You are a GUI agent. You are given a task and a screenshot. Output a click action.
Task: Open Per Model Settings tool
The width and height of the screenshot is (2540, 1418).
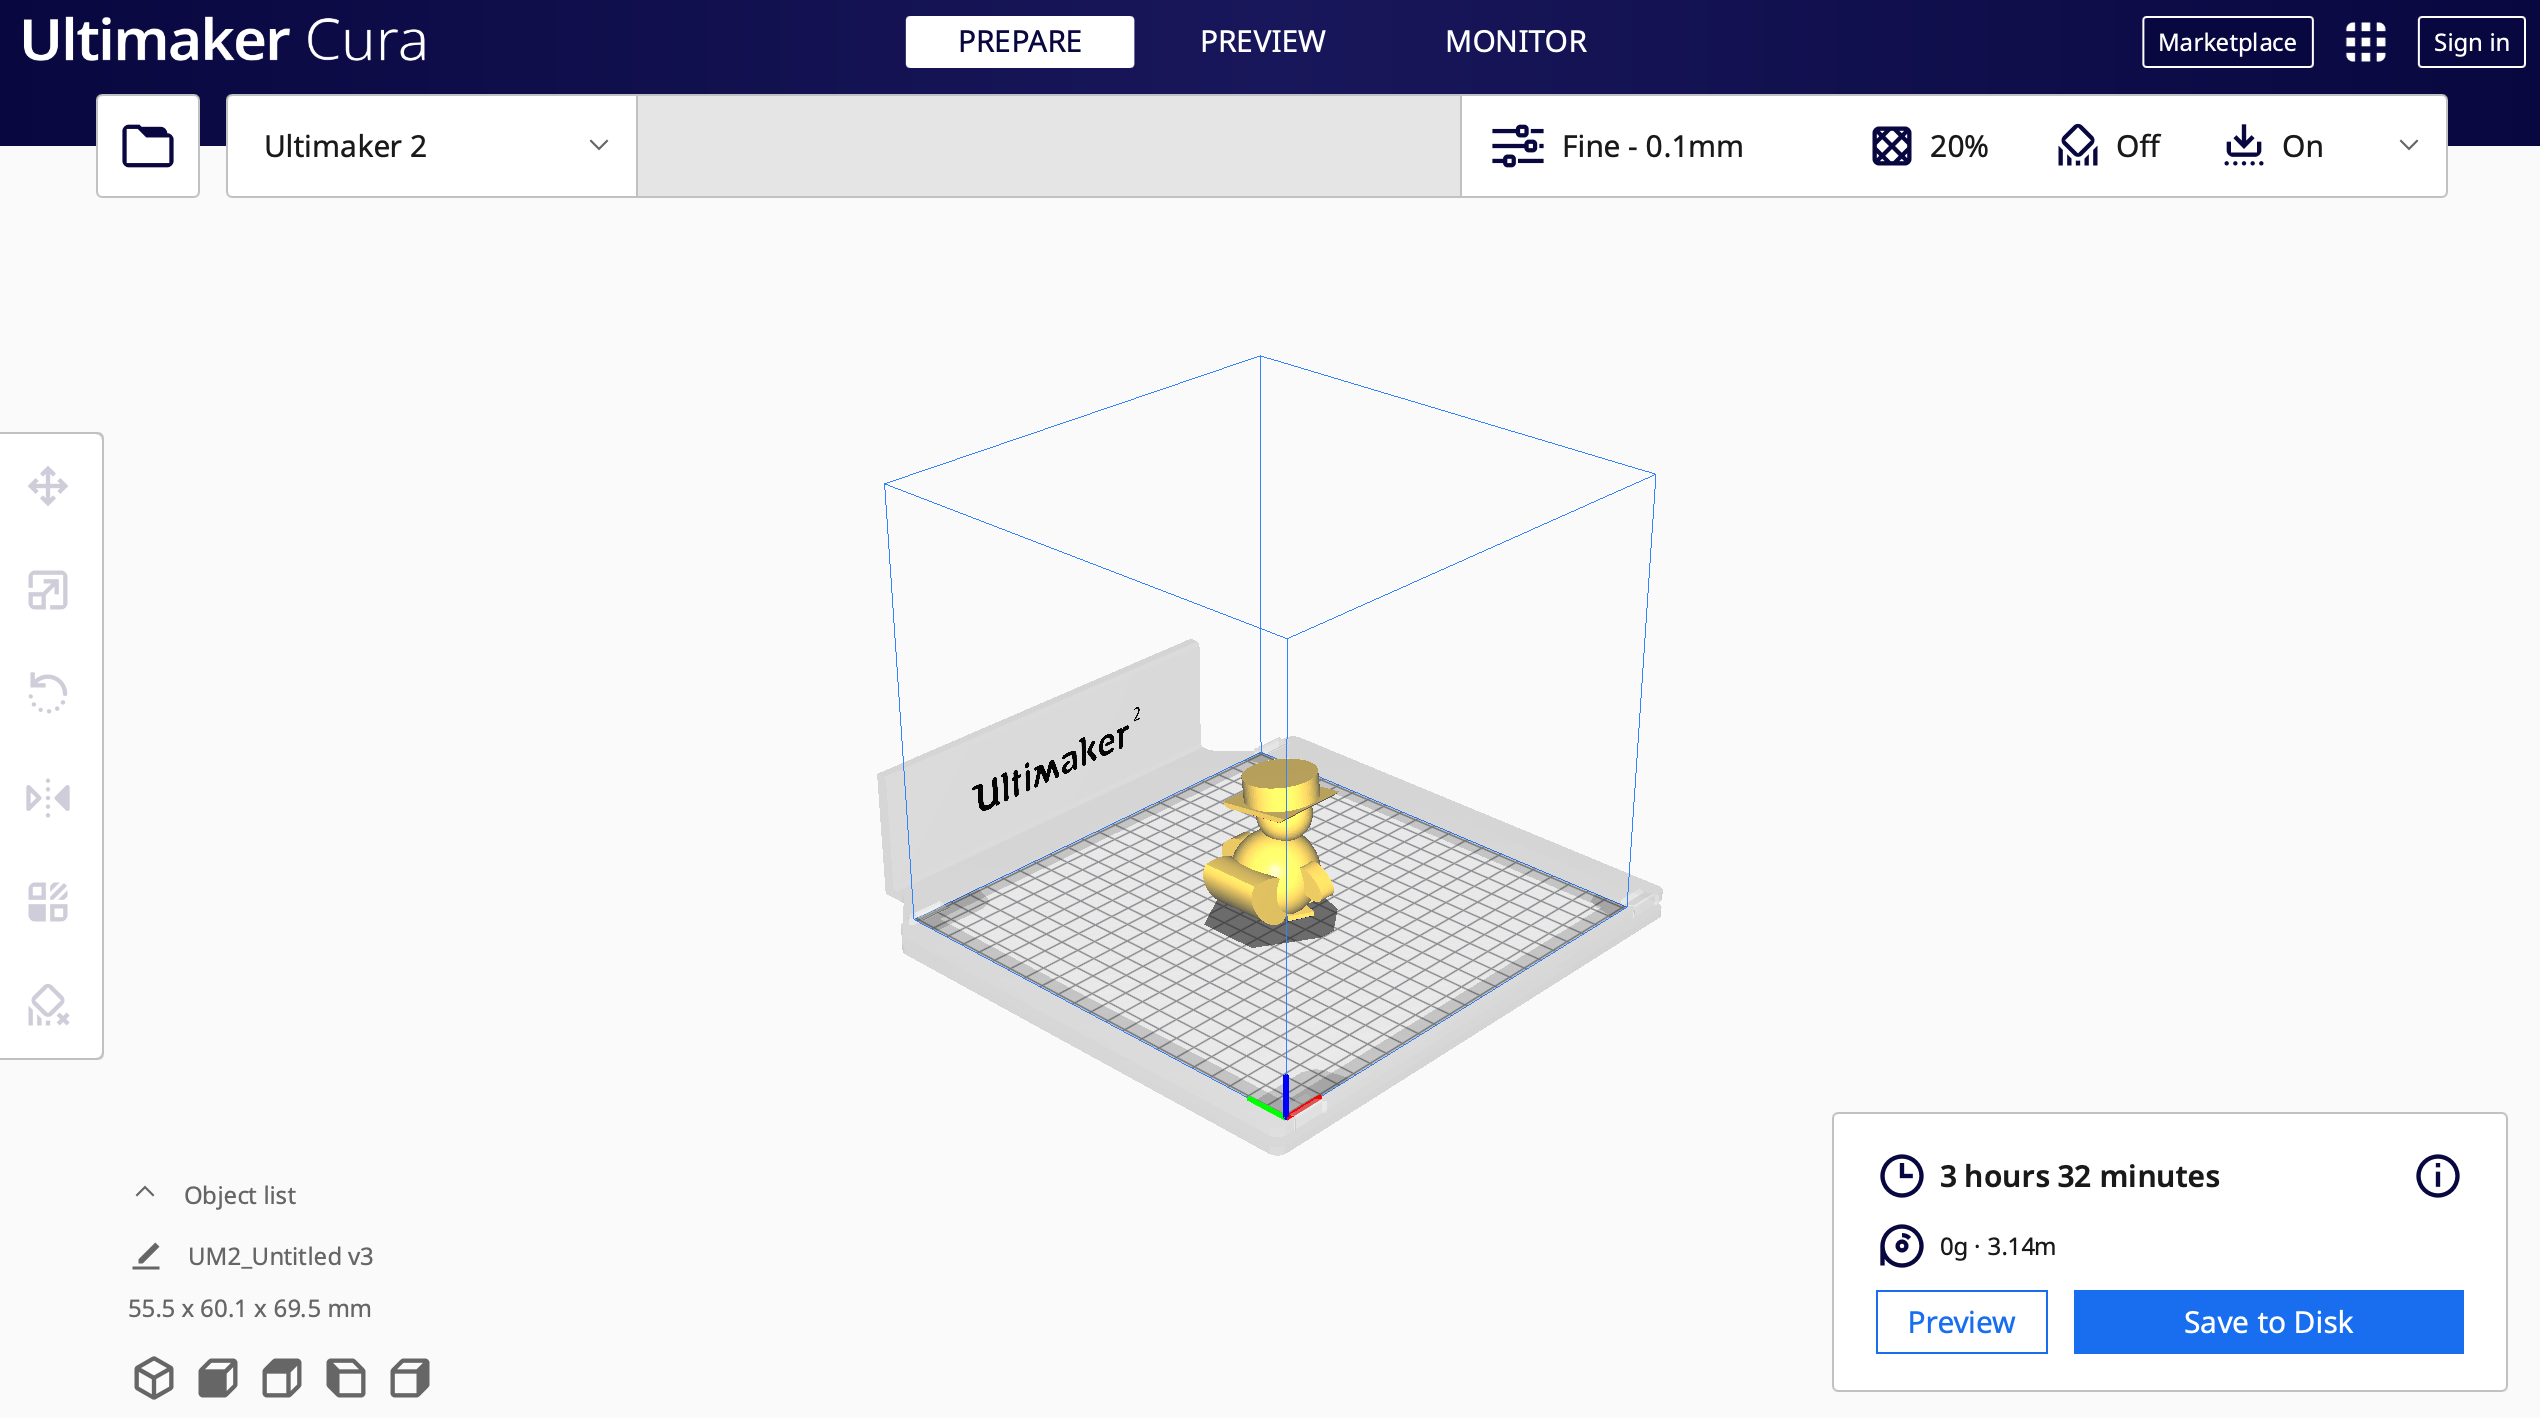click(x=48, y=902)
